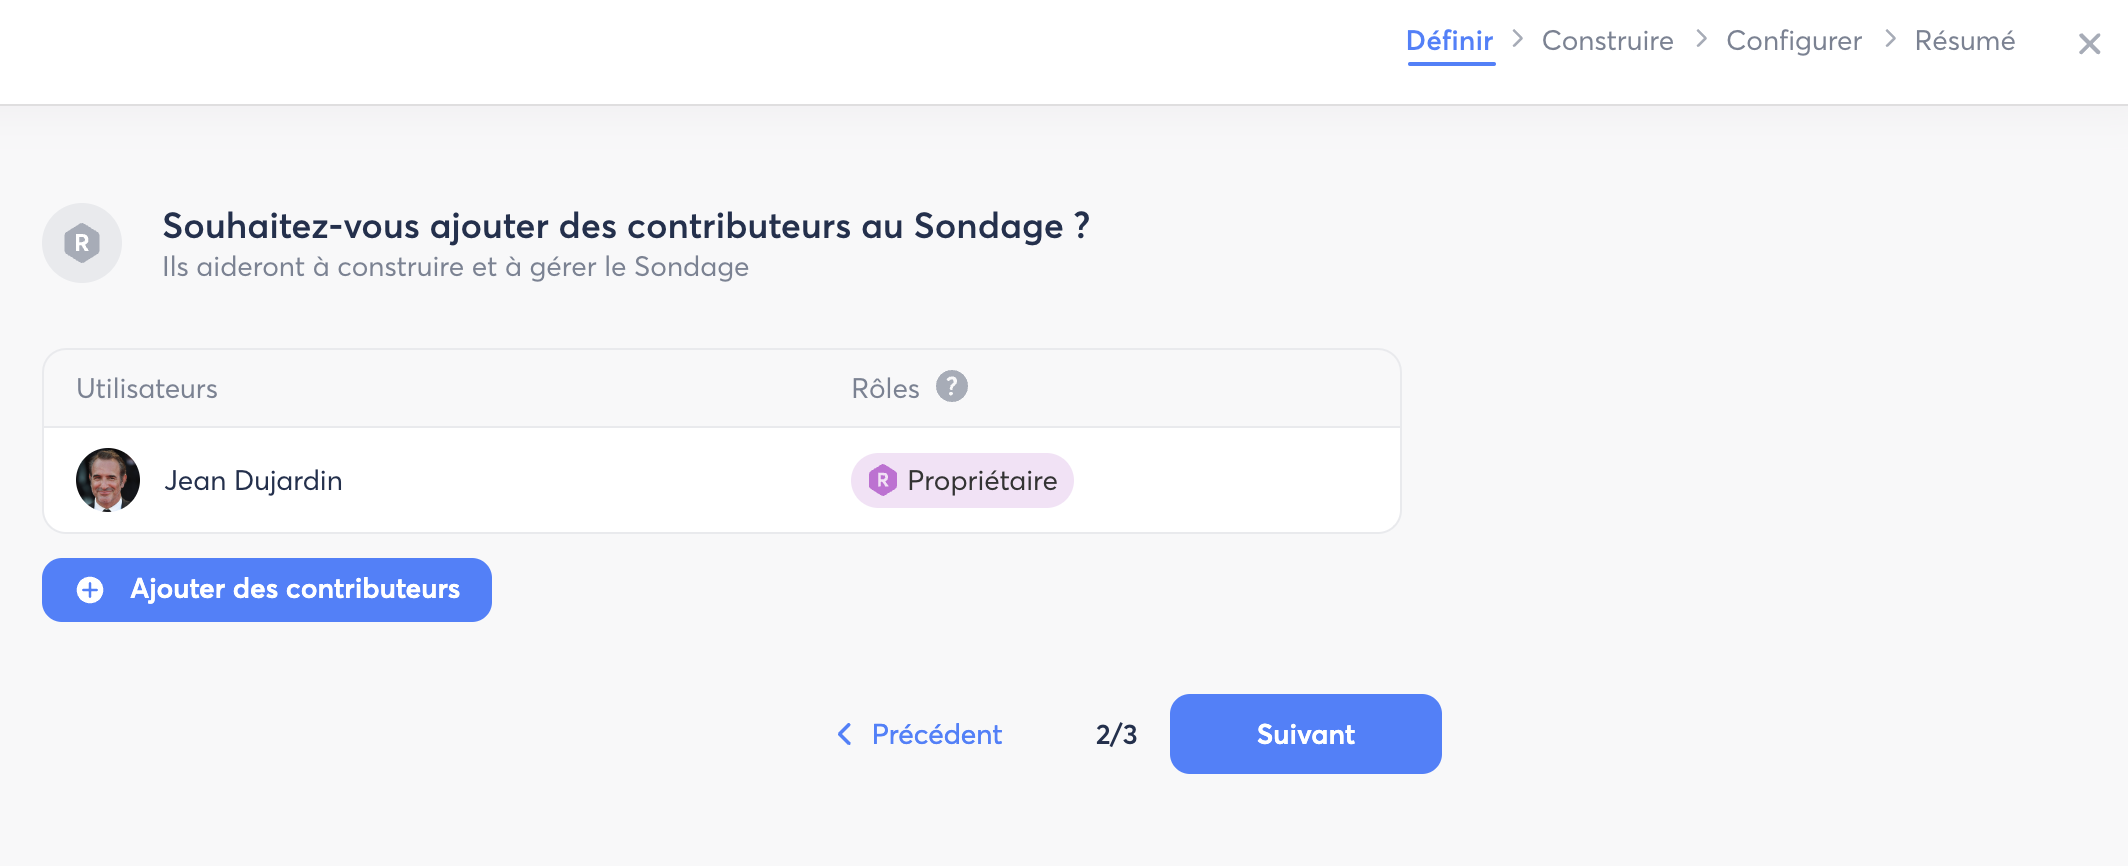Go back with the Précédent link
The height and width of the screenshot is (866, 2128).
936,735
